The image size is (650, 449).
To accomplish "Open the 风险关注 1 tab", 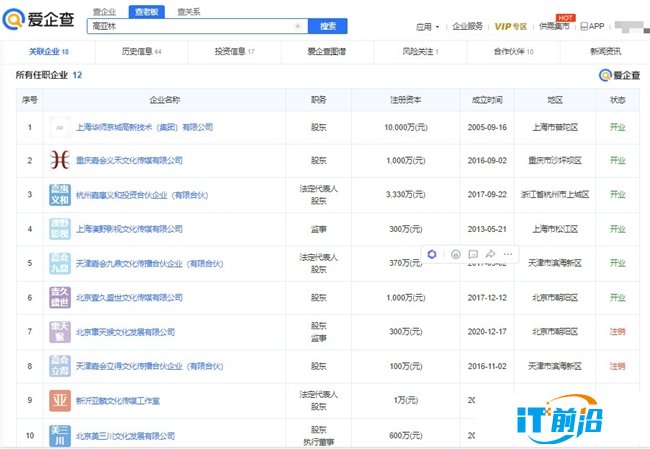I will pos(420,52).
